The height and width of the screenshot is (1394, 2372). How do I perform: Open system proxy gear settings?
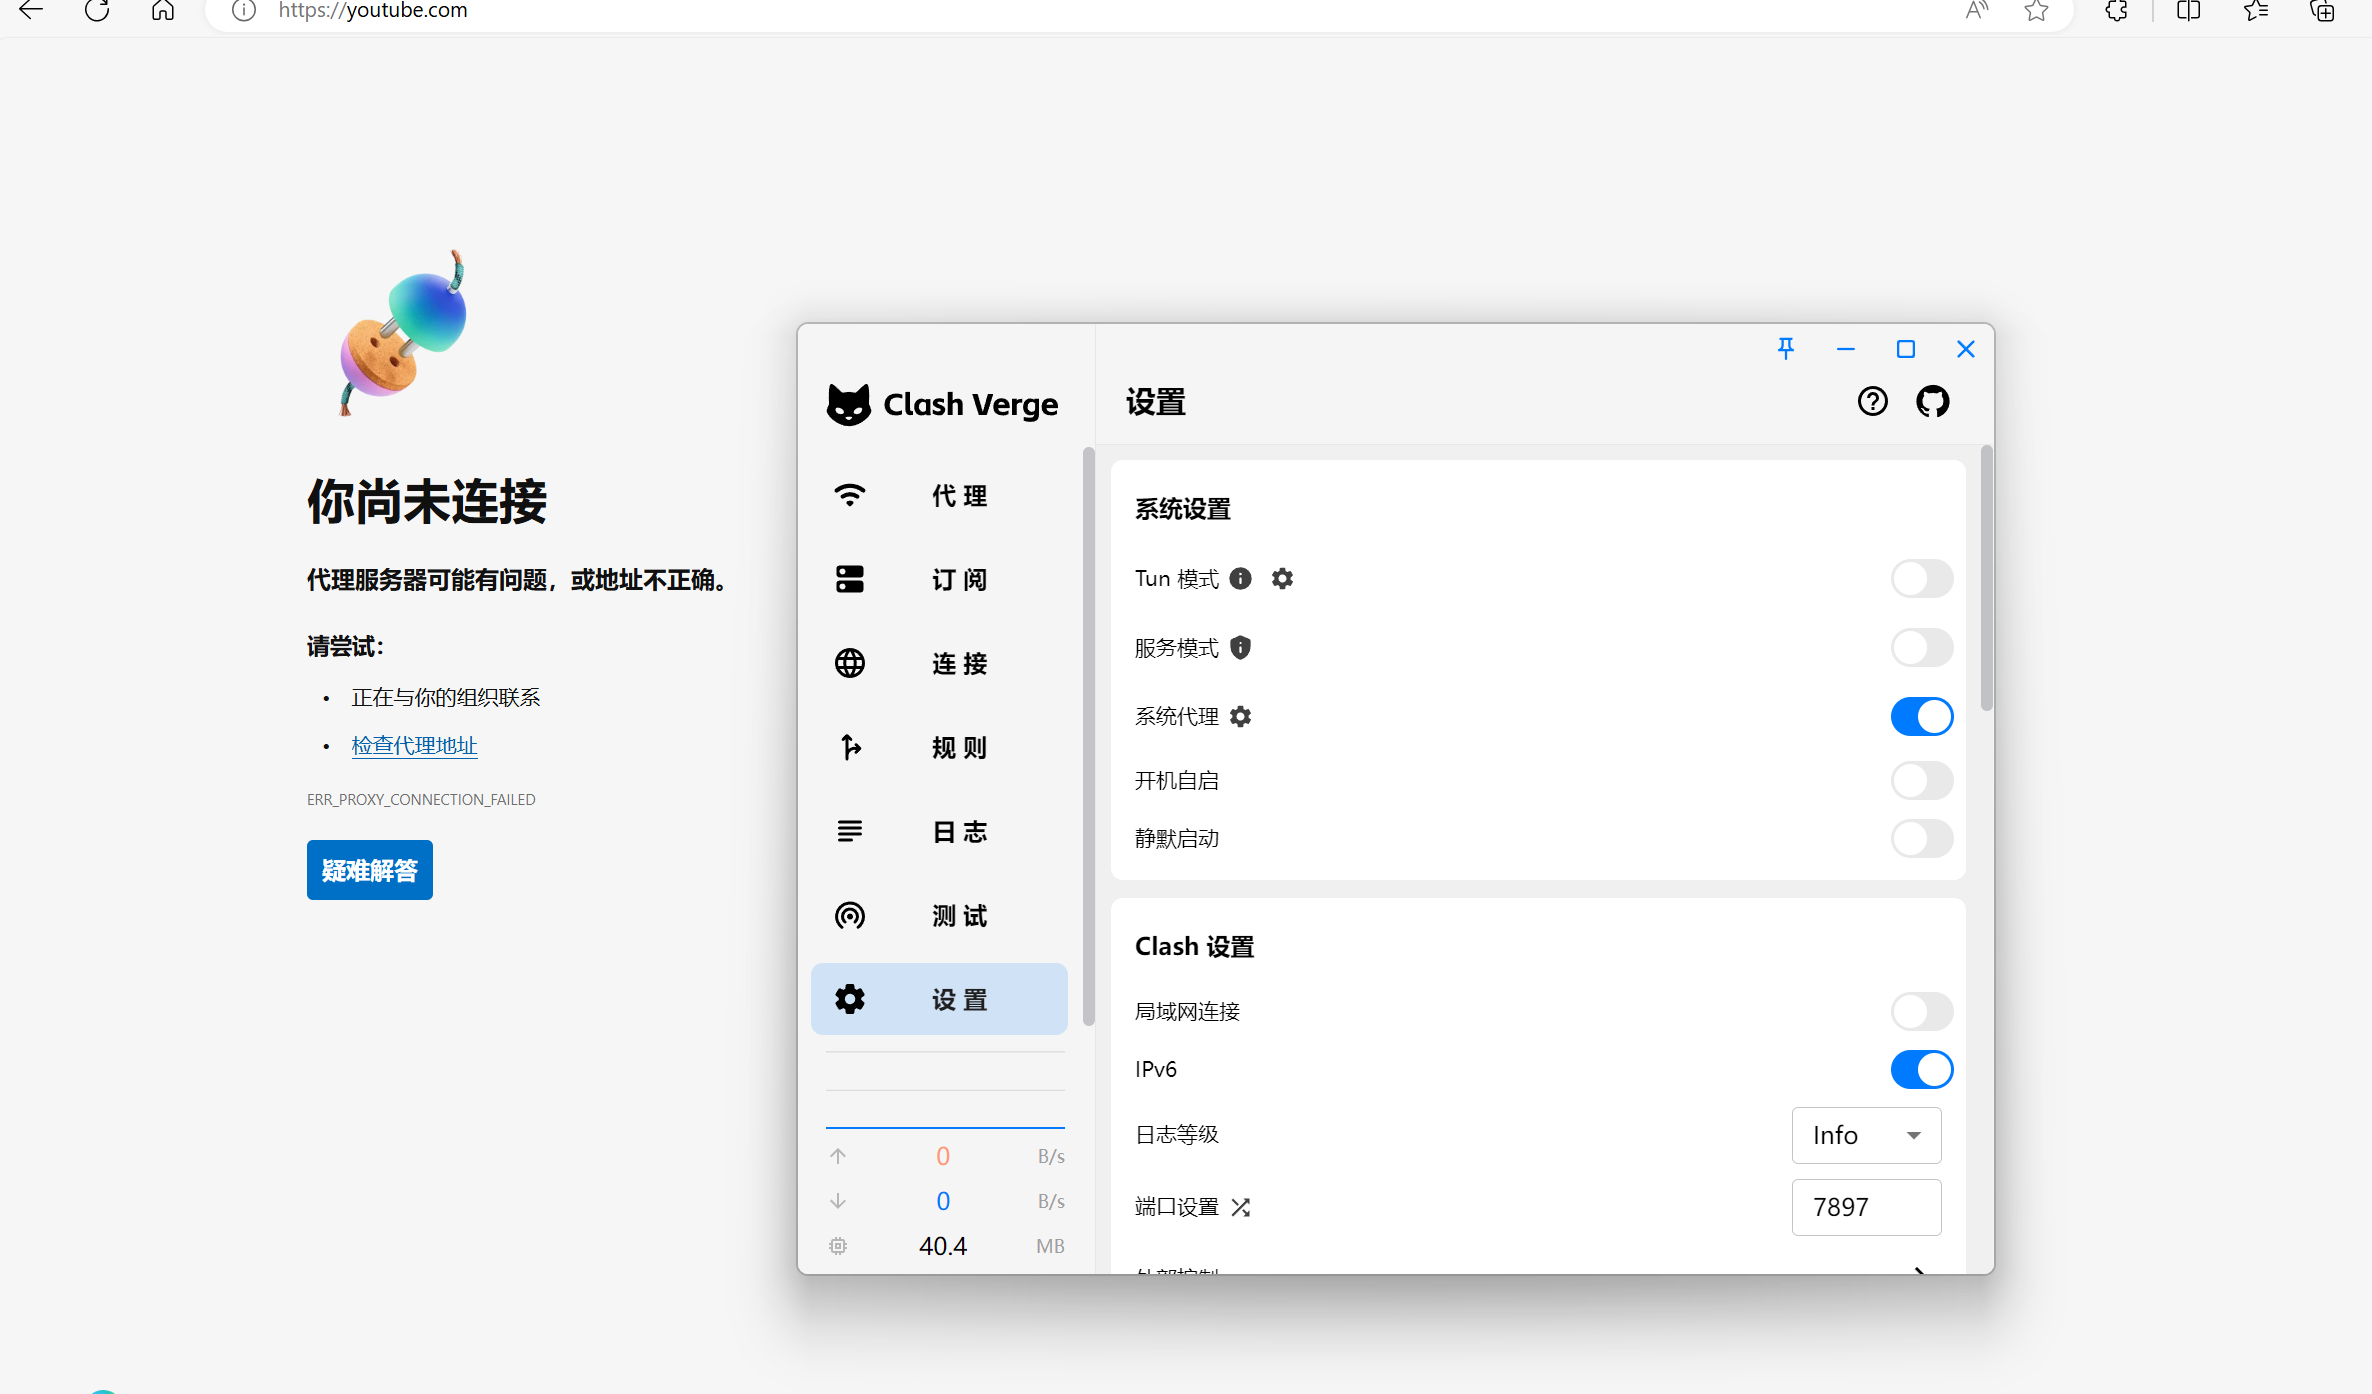[1240, 716]
